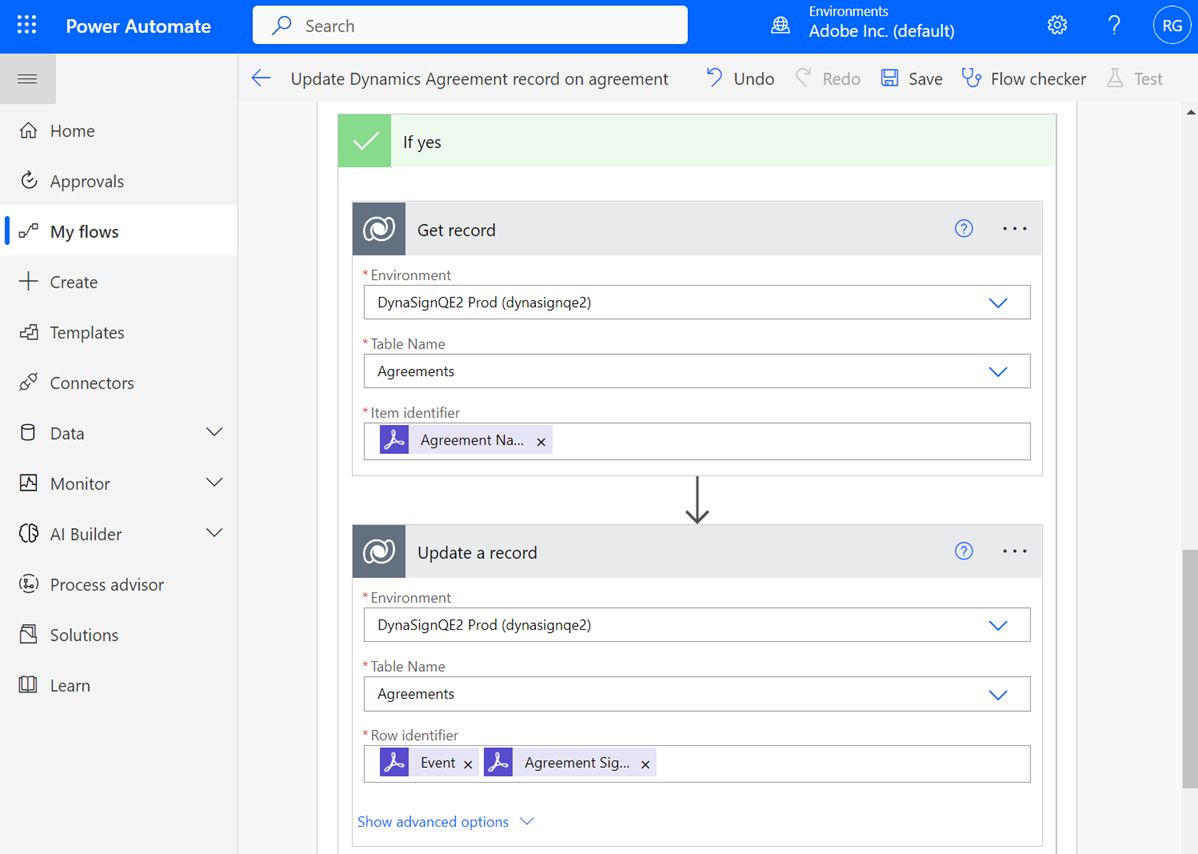Click the Solutions icon in sidebar
Viewport: 1198px width, 854px height.
(x=28, y=634)
